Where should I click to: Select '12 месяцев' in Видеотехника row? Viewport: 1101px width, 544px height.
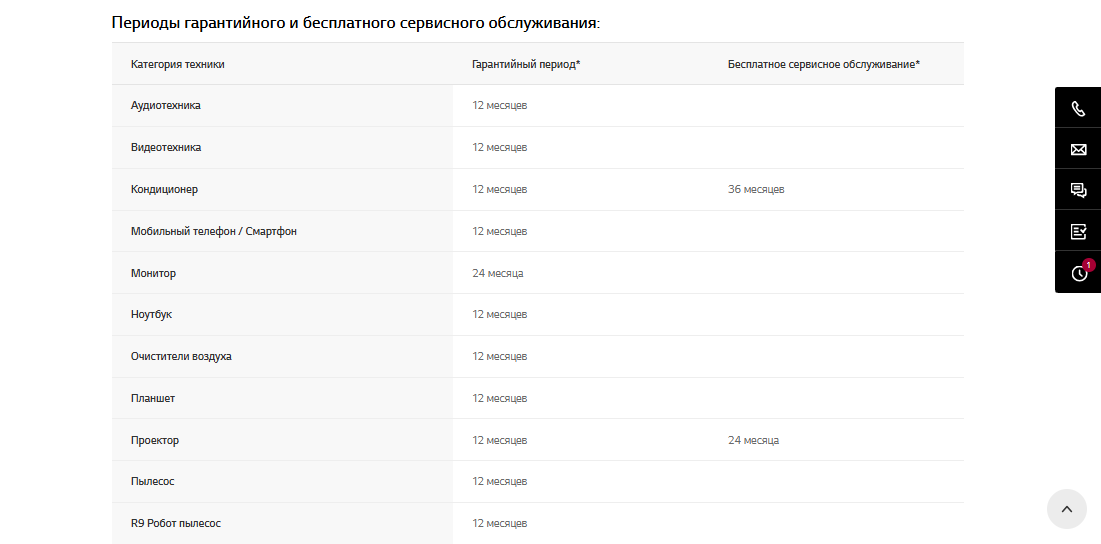point(499,147)
